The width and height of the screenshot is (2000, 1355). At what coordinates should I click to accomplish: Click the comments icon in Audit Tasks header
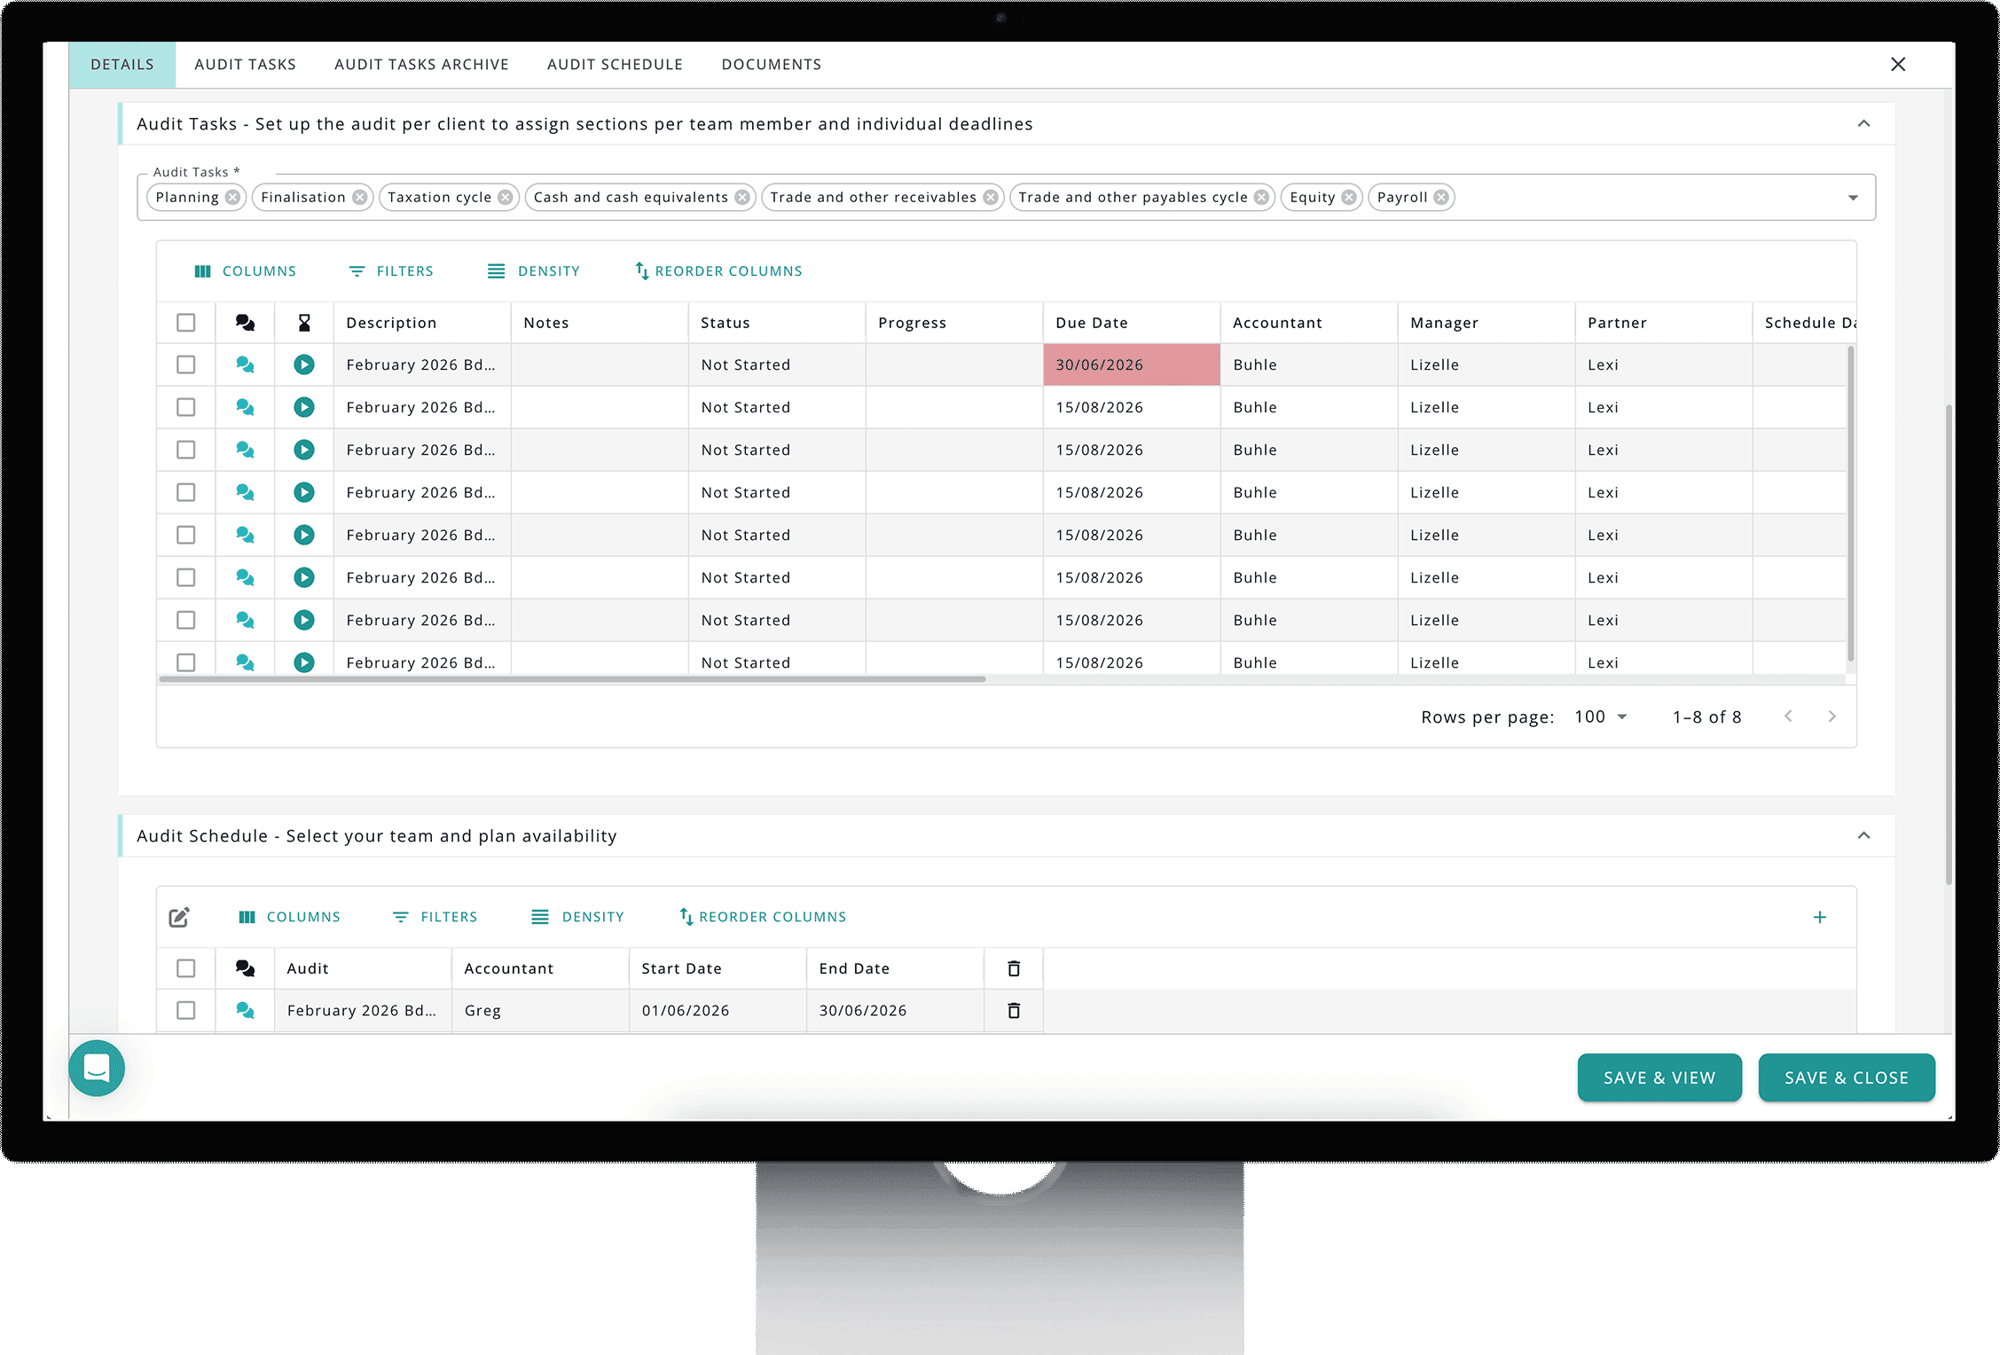click(245, 322)
